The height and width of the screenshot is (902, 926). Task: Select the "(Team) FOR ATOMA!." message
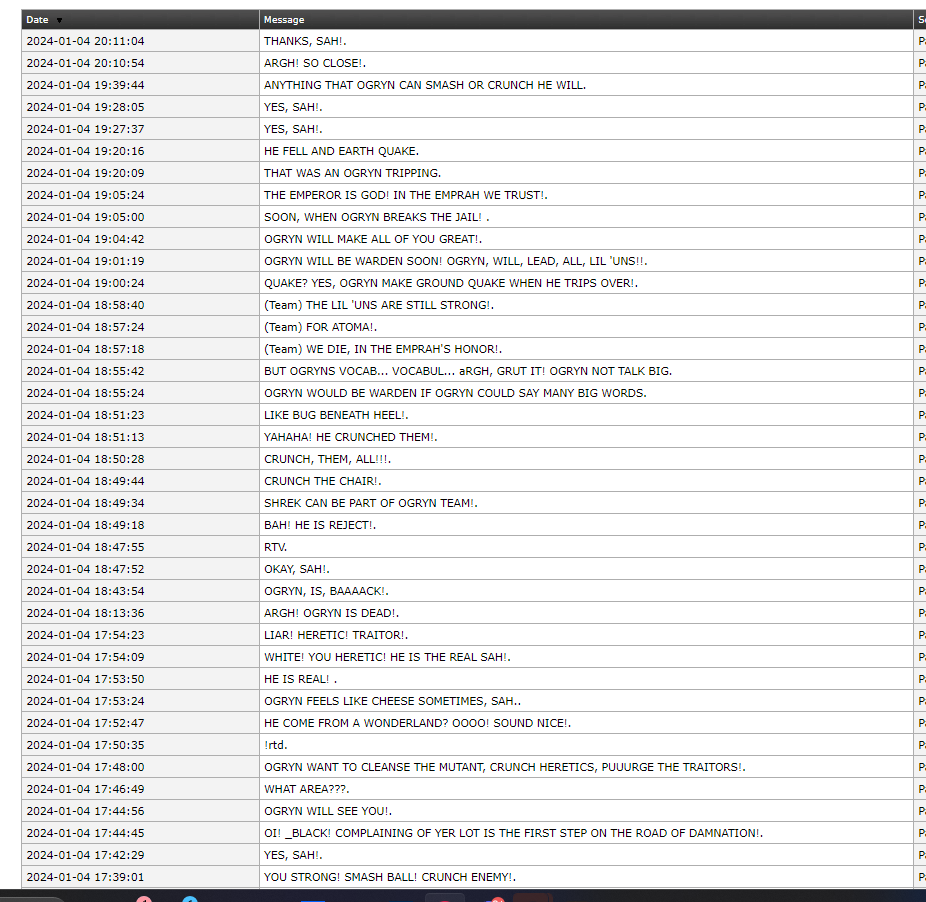point(321,327)
